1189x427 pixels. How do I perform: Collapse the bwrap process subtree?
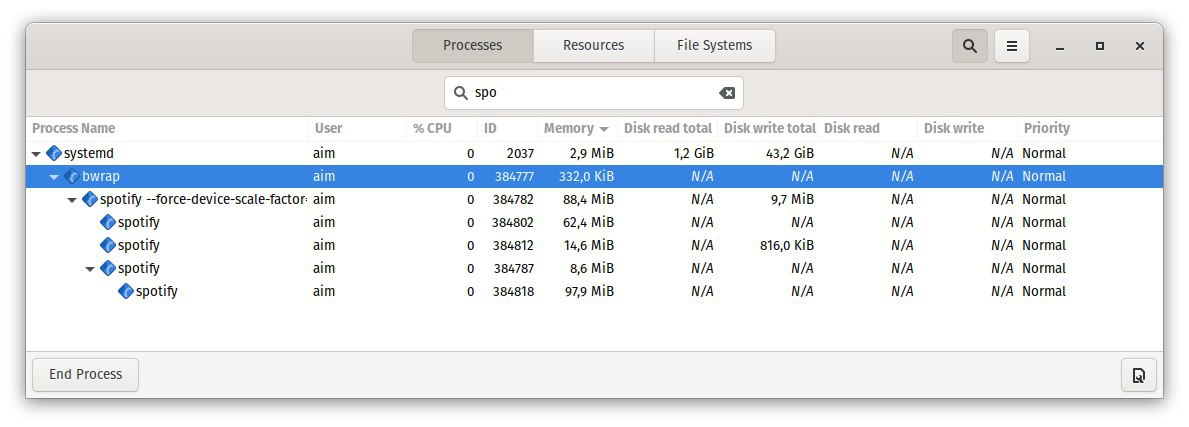pyautogui.click(x=54, y=177)
